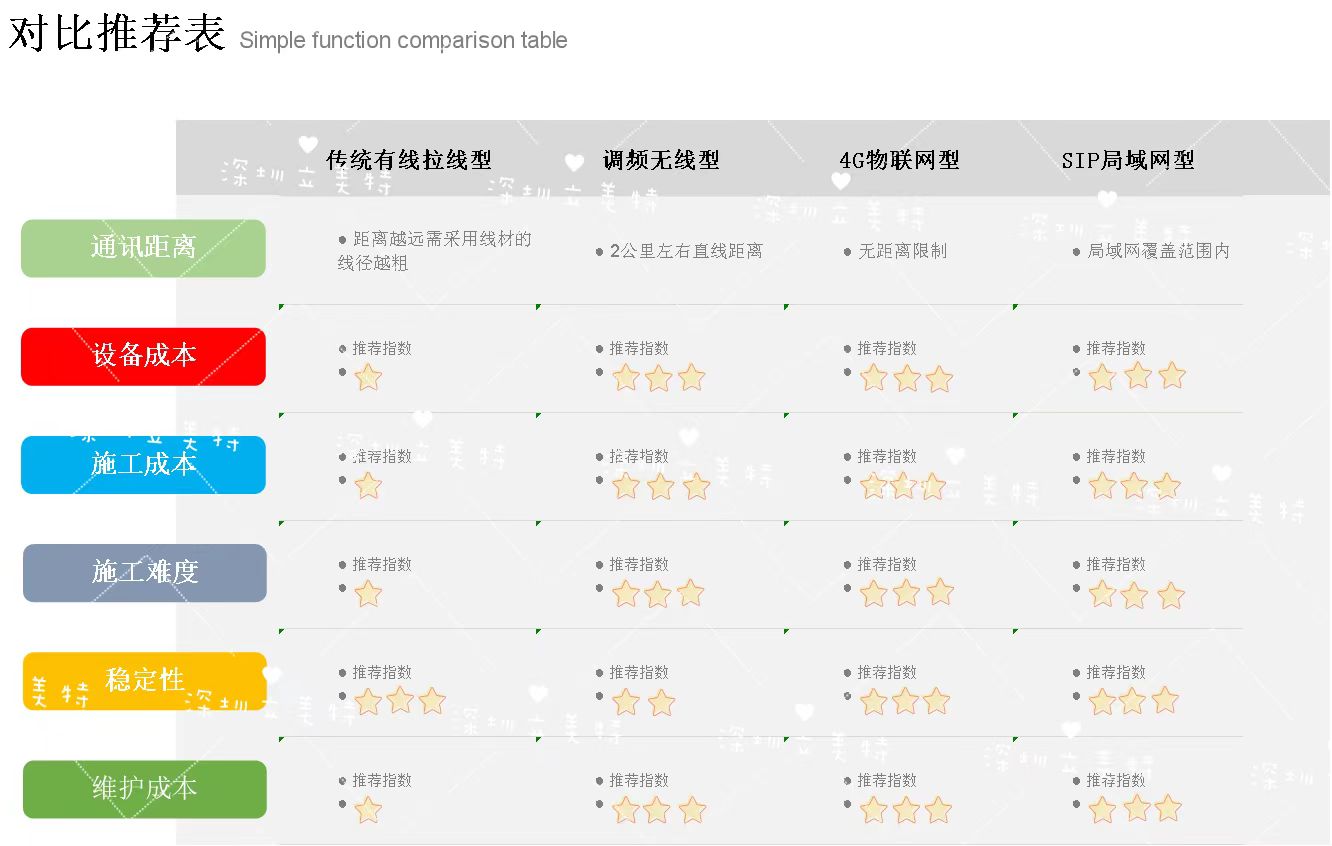This screenshot has height=846, width=1332.
Task: Click the two-star 稳定性 rating under 调频无线型
Action: (x=644, y=702)
